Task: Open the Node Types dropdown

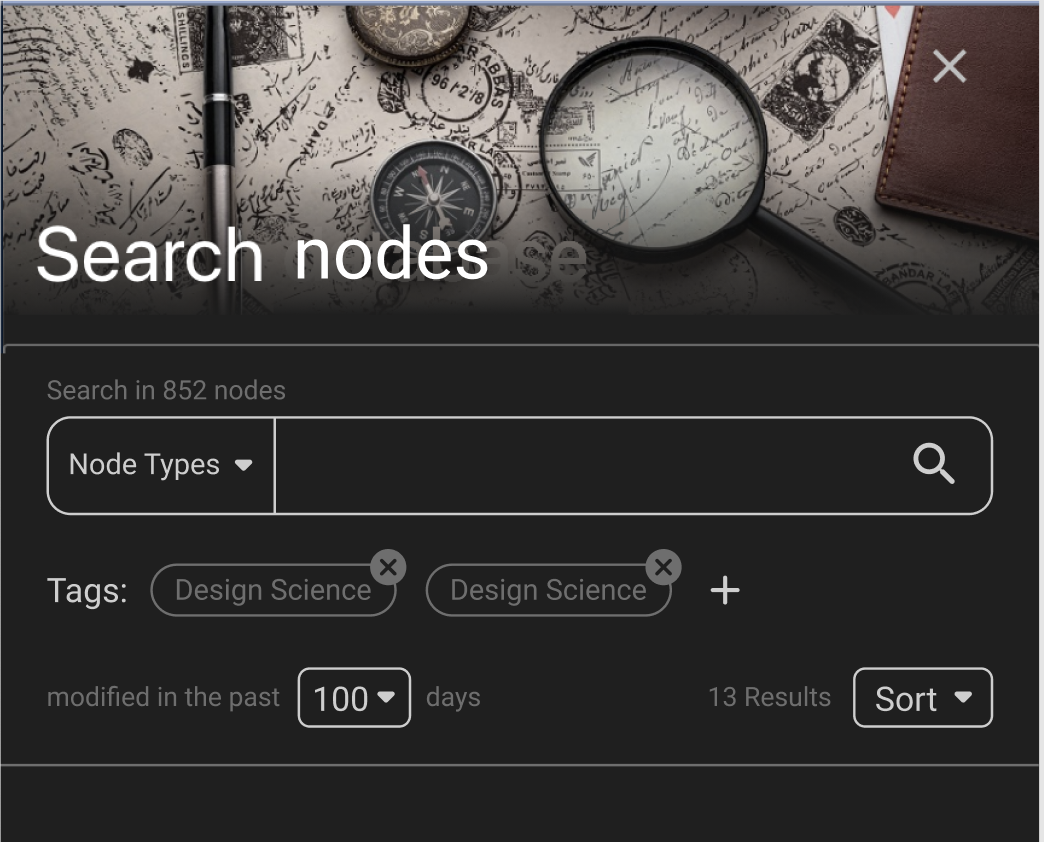Action: pyautogui.click(x=160, y=465)
